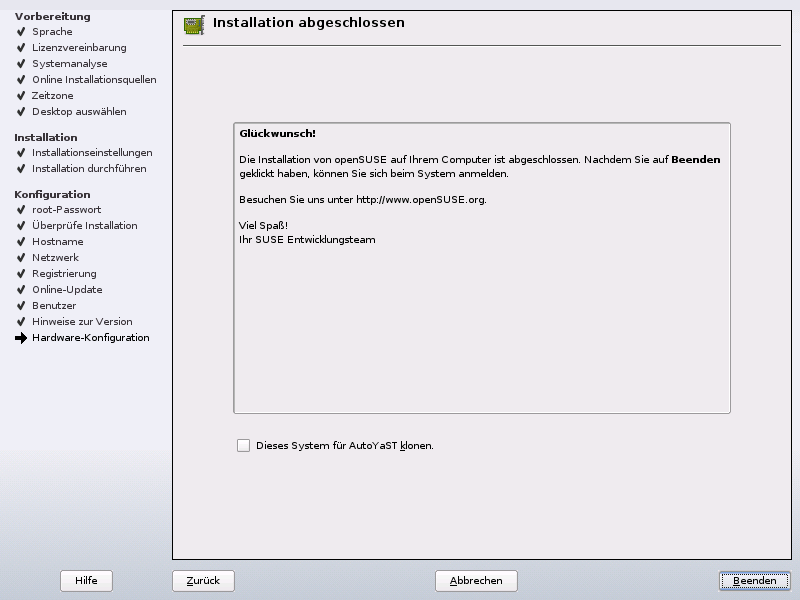Go back with the Zurück button
The height and width of the screenshot is (600, 800).
pos(203,581)
